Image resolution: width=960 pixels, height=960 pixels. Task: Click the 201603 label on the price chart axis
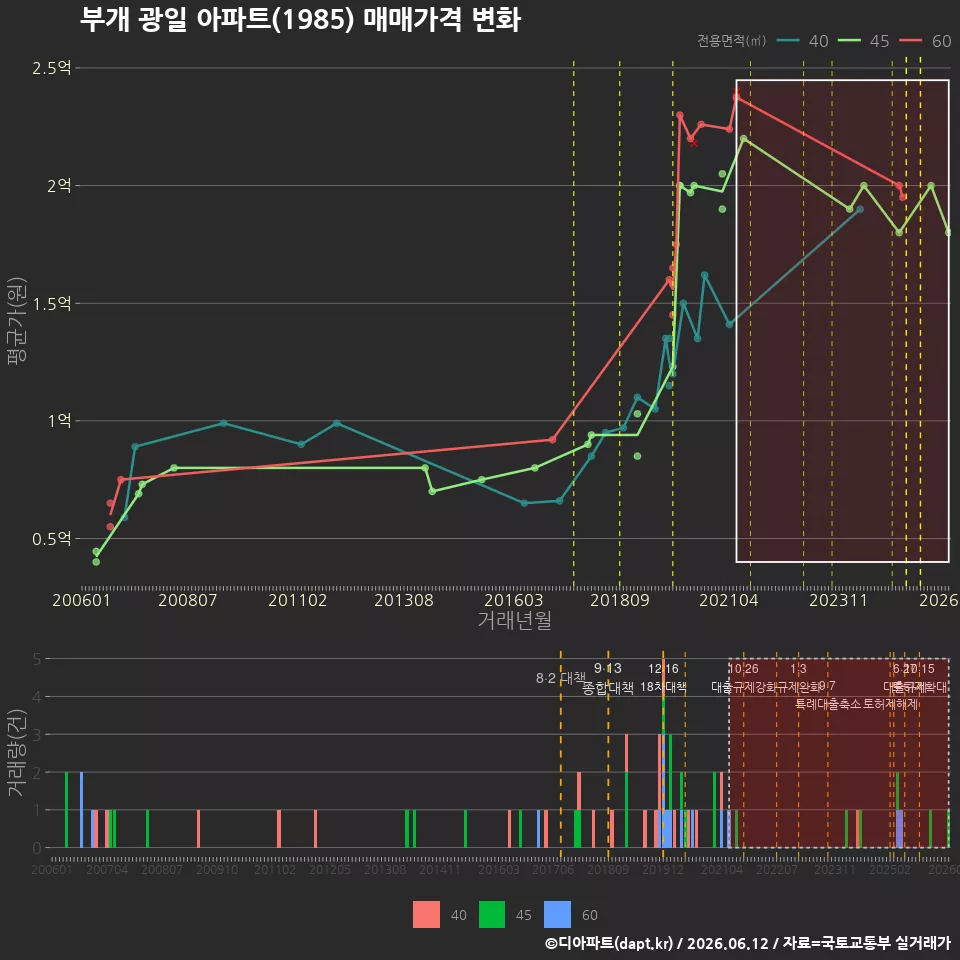pyautogui.click(x=514, y=600)
